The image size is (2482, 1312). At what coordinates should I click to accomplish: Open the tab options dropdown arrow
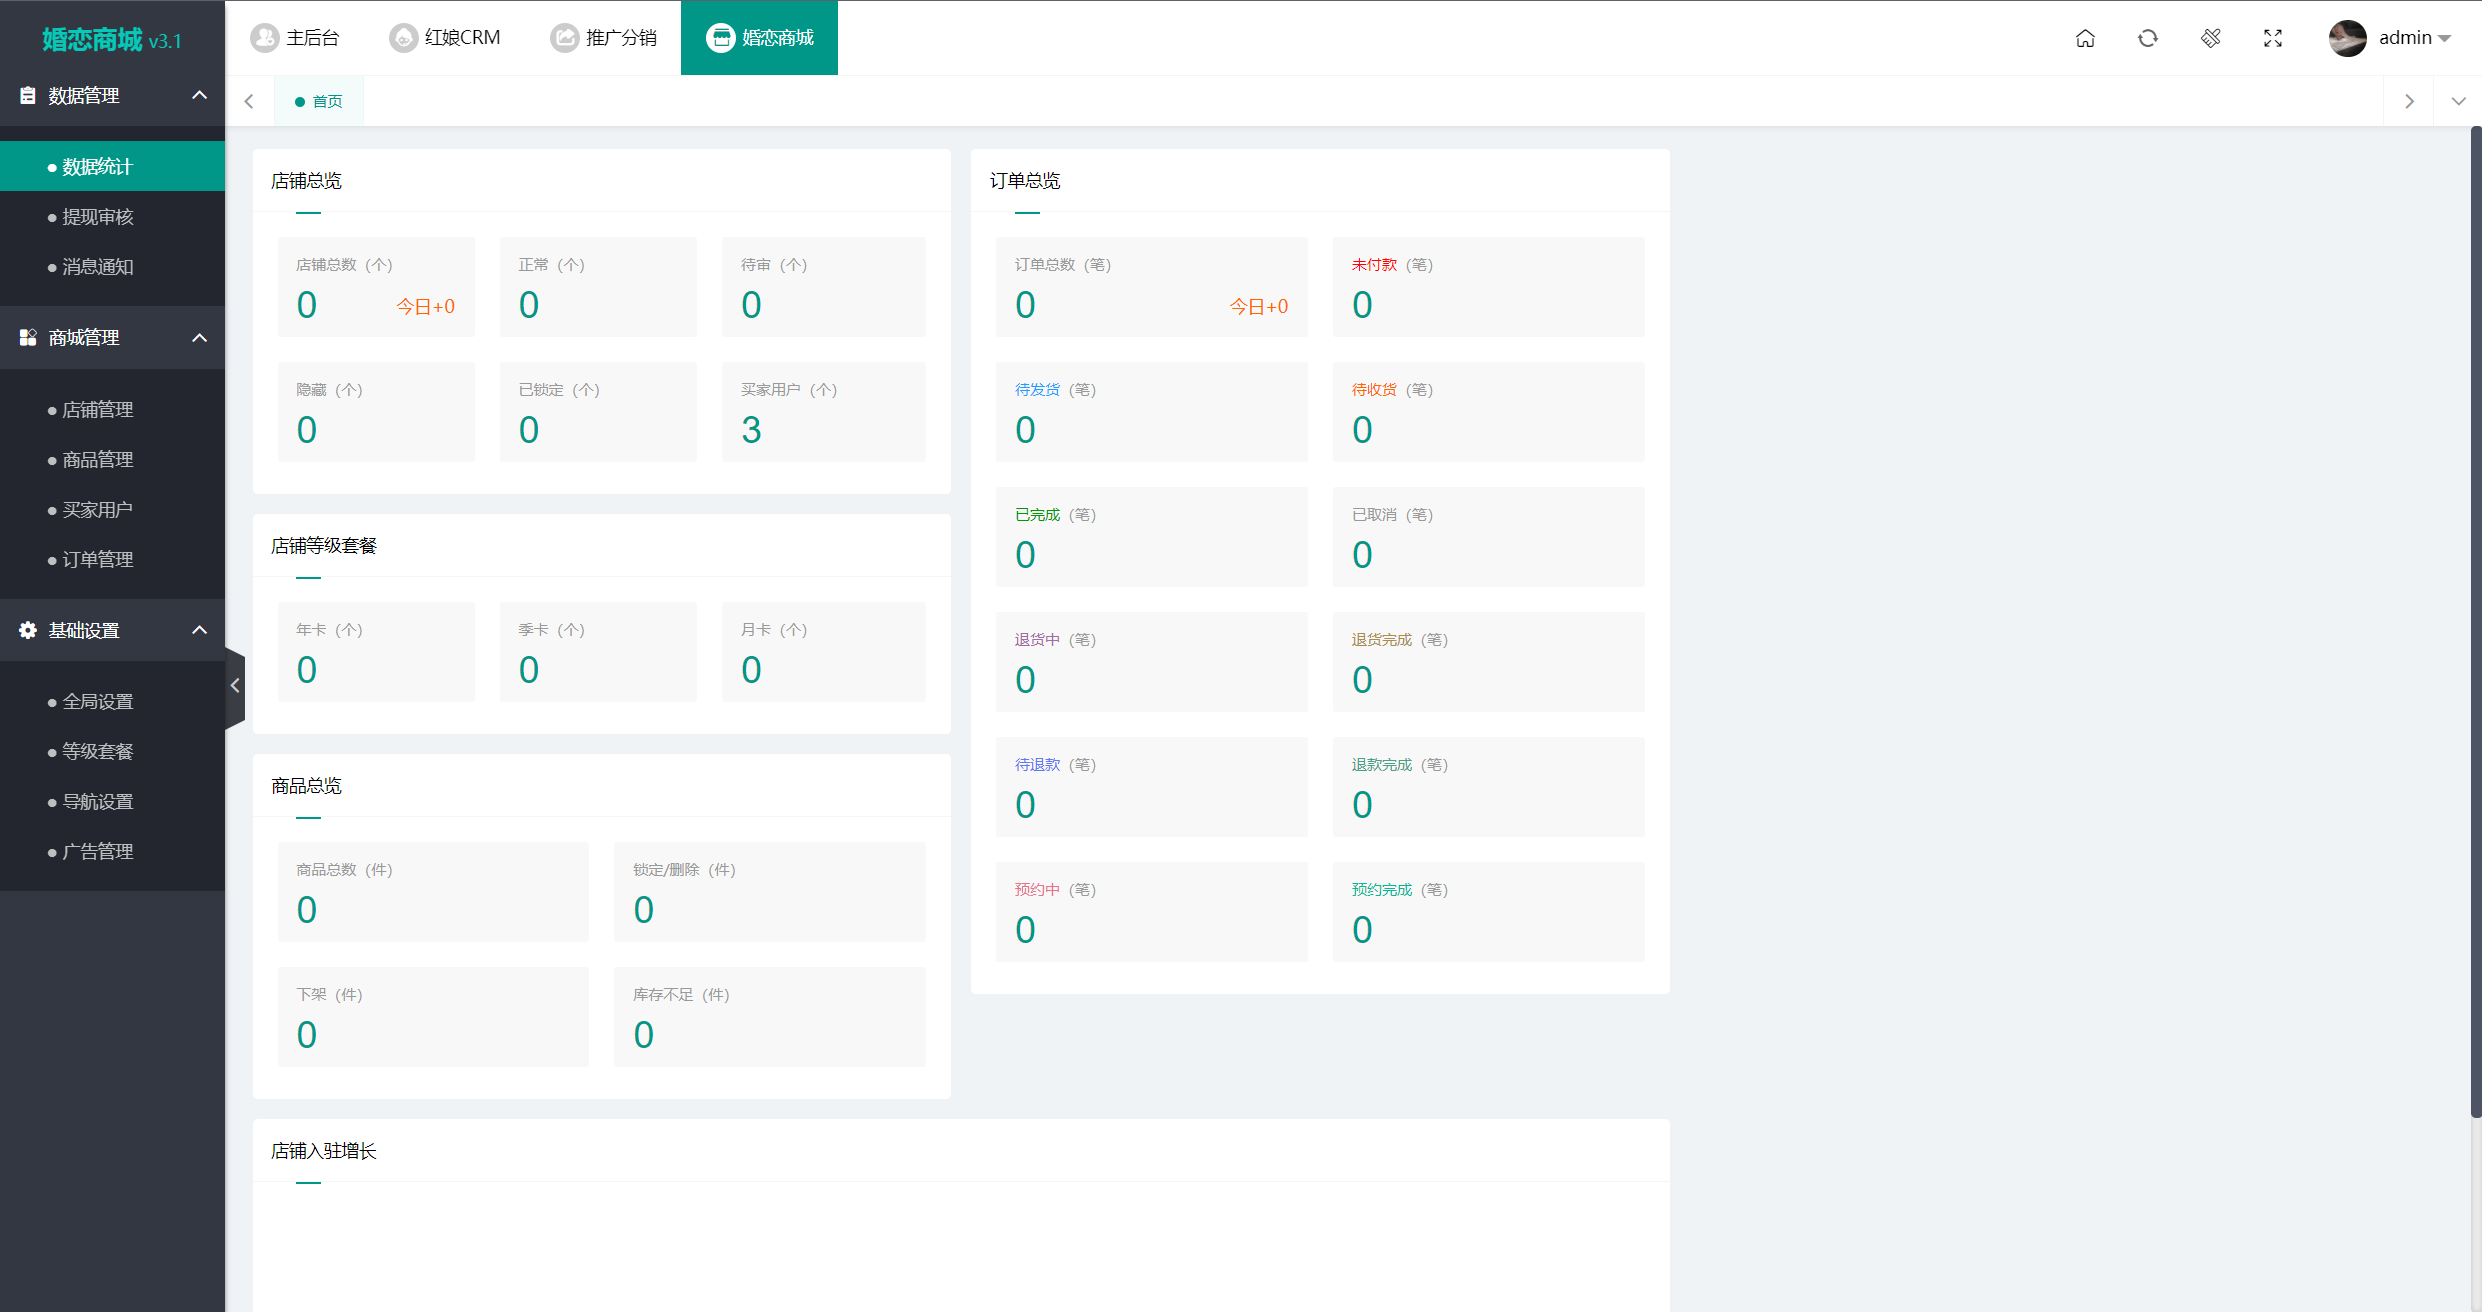[x=2458, y=101]
